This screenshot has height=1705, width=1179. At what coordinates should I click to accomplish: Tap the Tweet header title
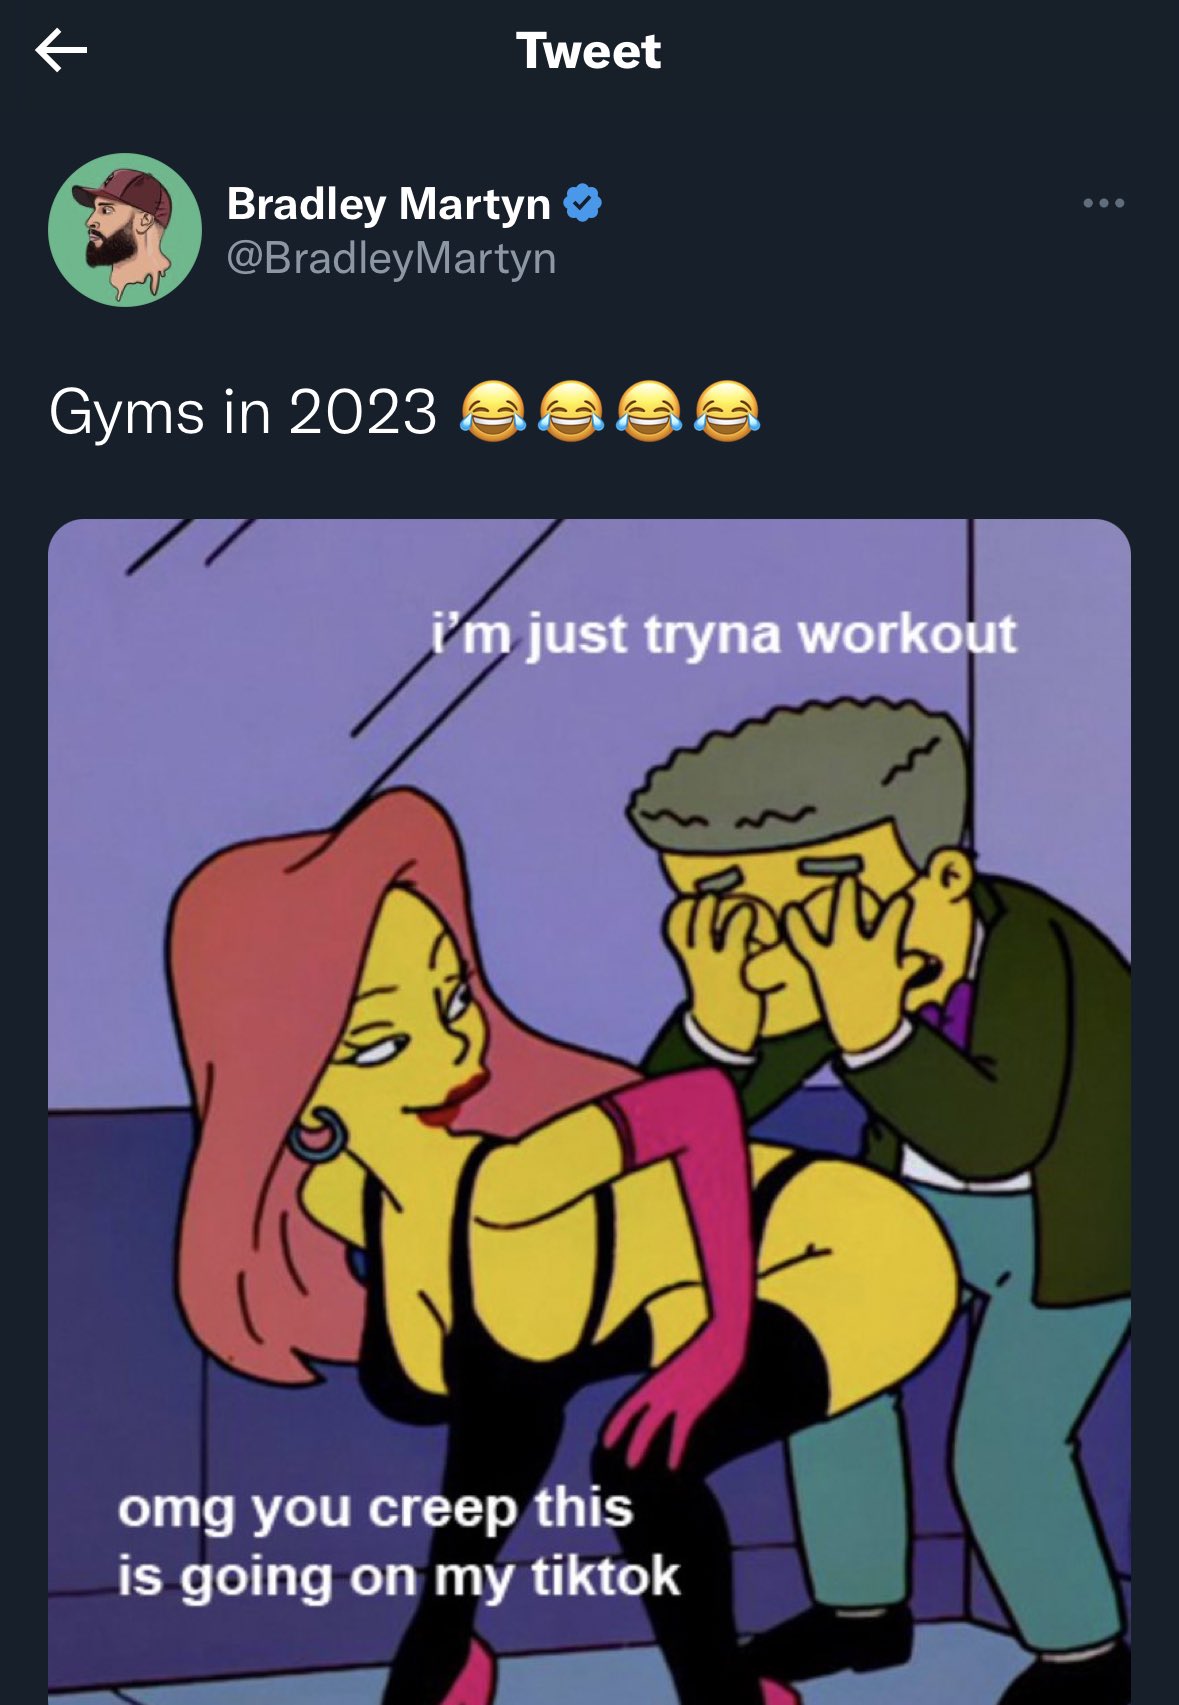pos(589,51)
